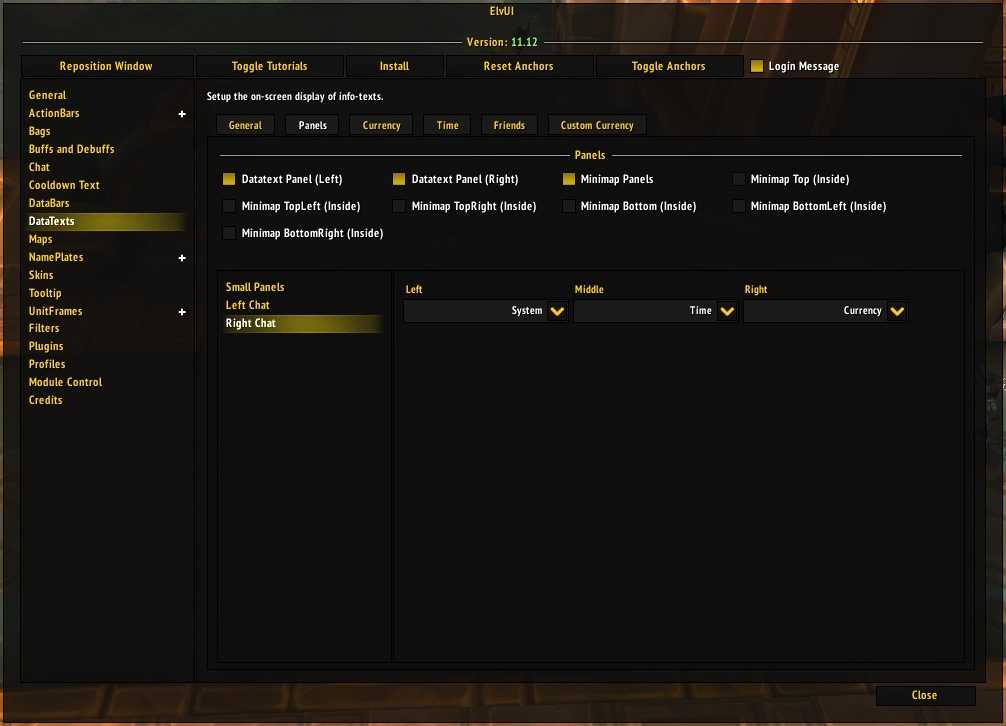Close the ElvUI config window
The image size is (1006, 726).
[925, 695]
